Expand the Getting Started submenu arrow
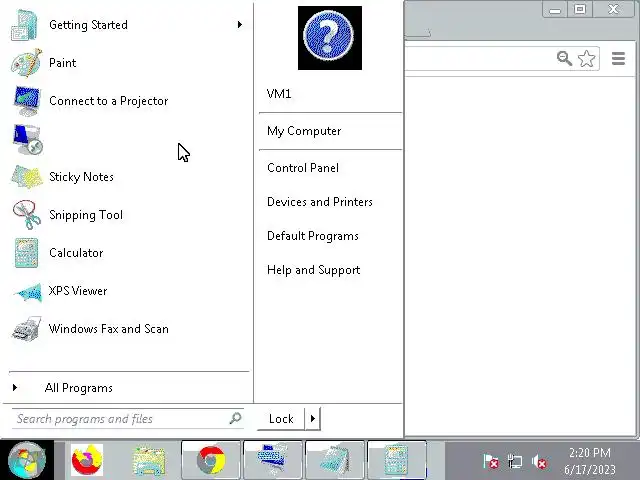 pyautogui.click(x=240, y=24)
